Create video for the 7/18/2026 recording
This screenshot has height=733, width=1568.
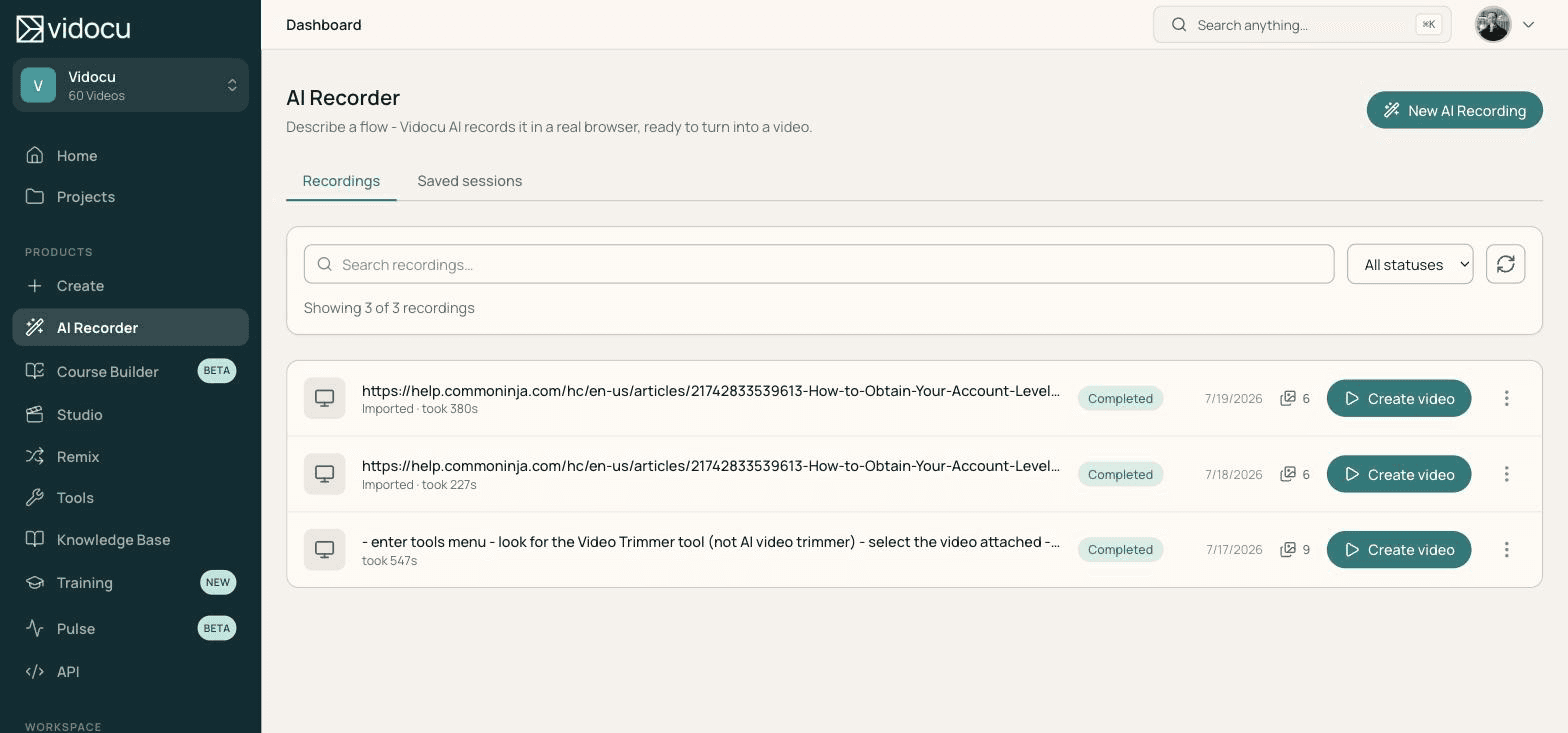(1399, 474)
